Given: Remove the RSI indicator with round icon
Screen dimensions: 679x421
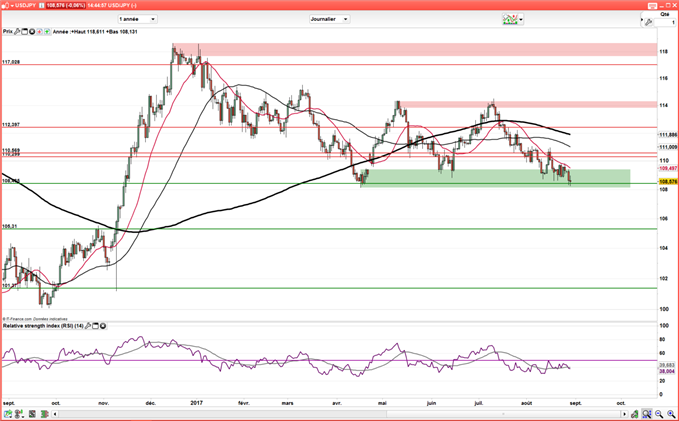Looking at the screenshot, I should [103, 326].
